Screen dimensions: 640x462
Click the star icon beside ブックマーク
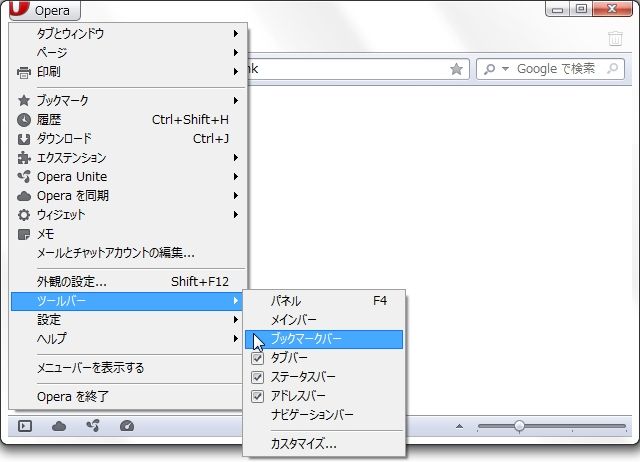point(24,100)
